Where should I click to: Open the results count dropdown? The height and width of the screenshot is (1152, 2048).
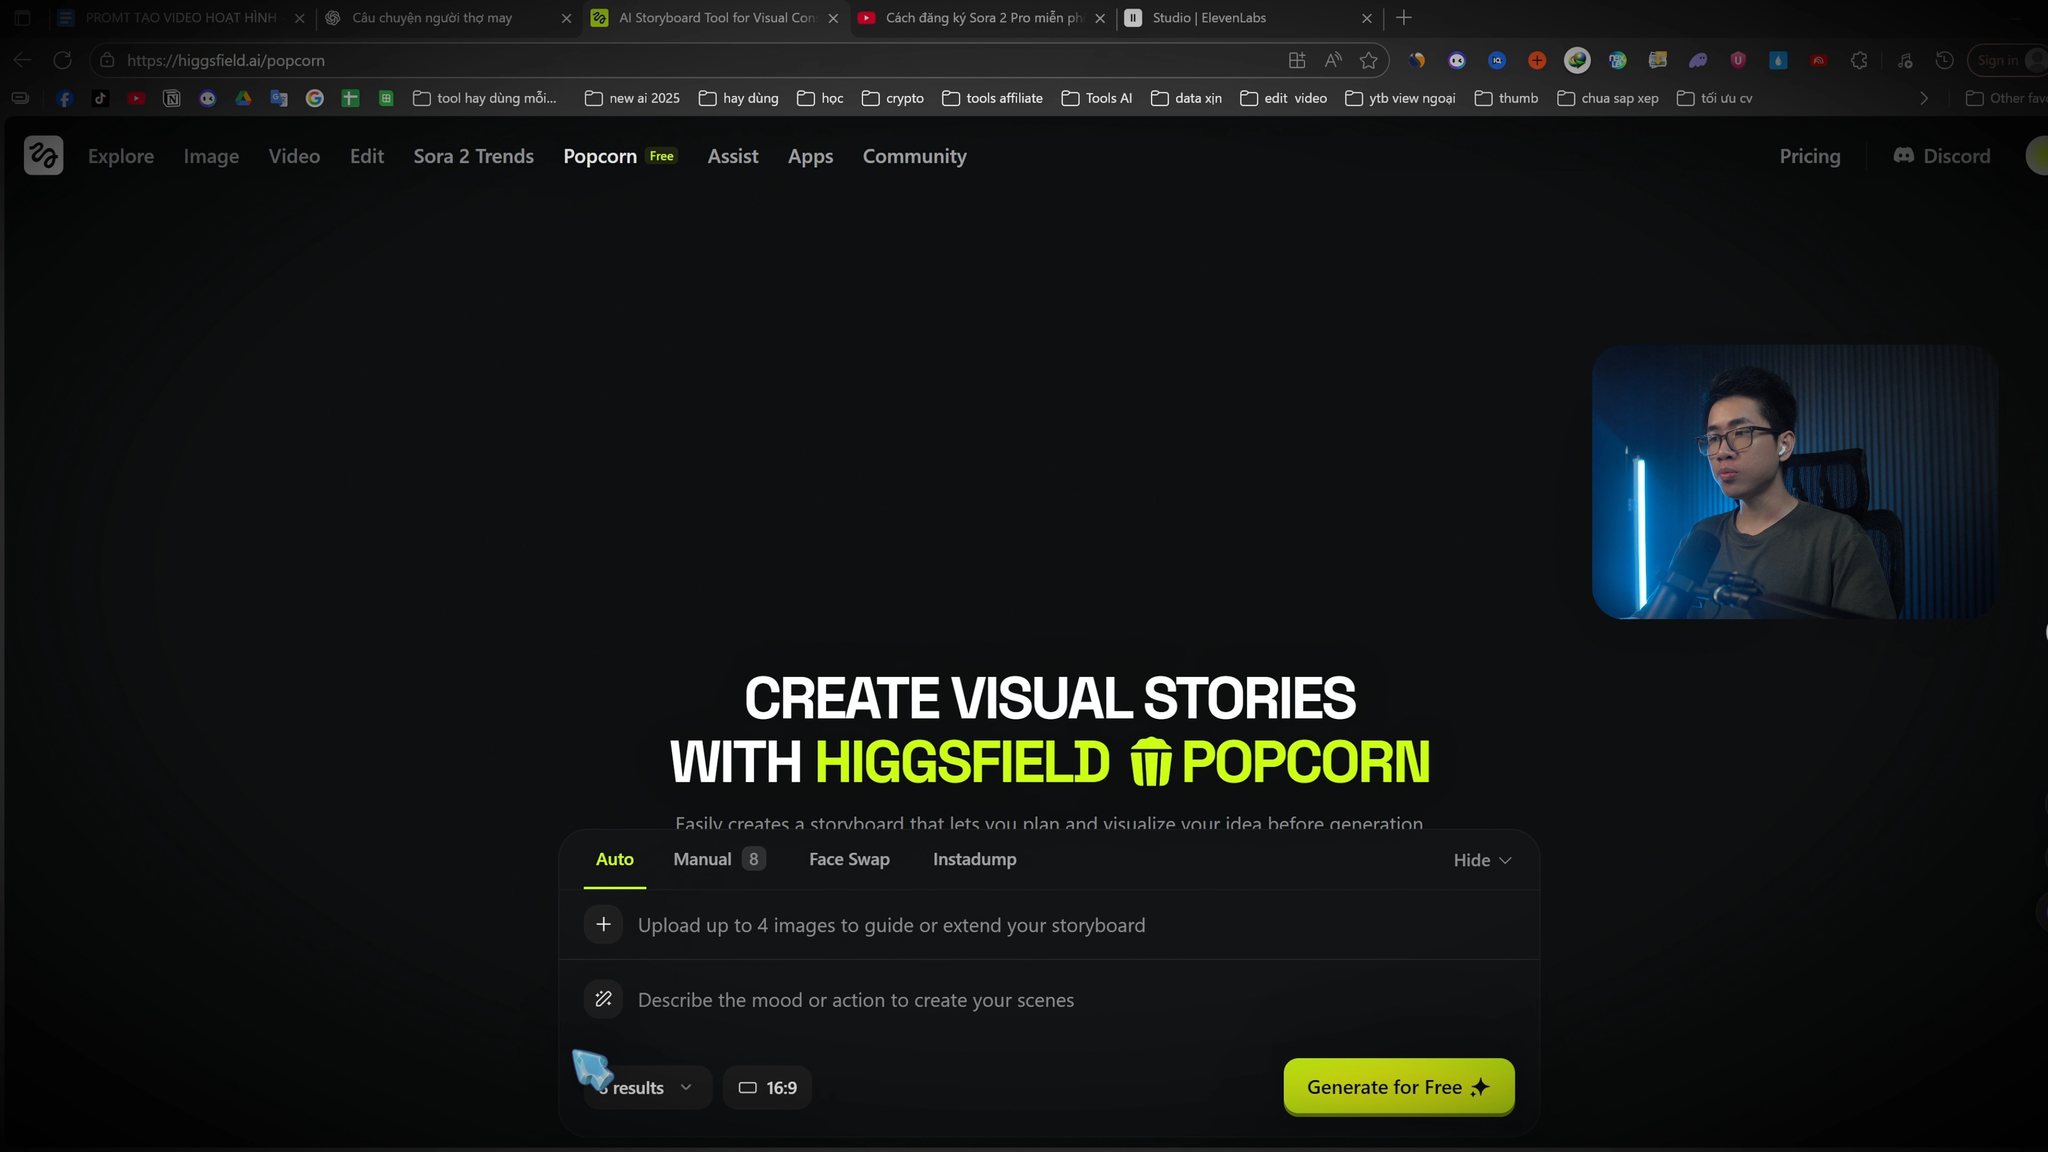[x=647, y=1087]
